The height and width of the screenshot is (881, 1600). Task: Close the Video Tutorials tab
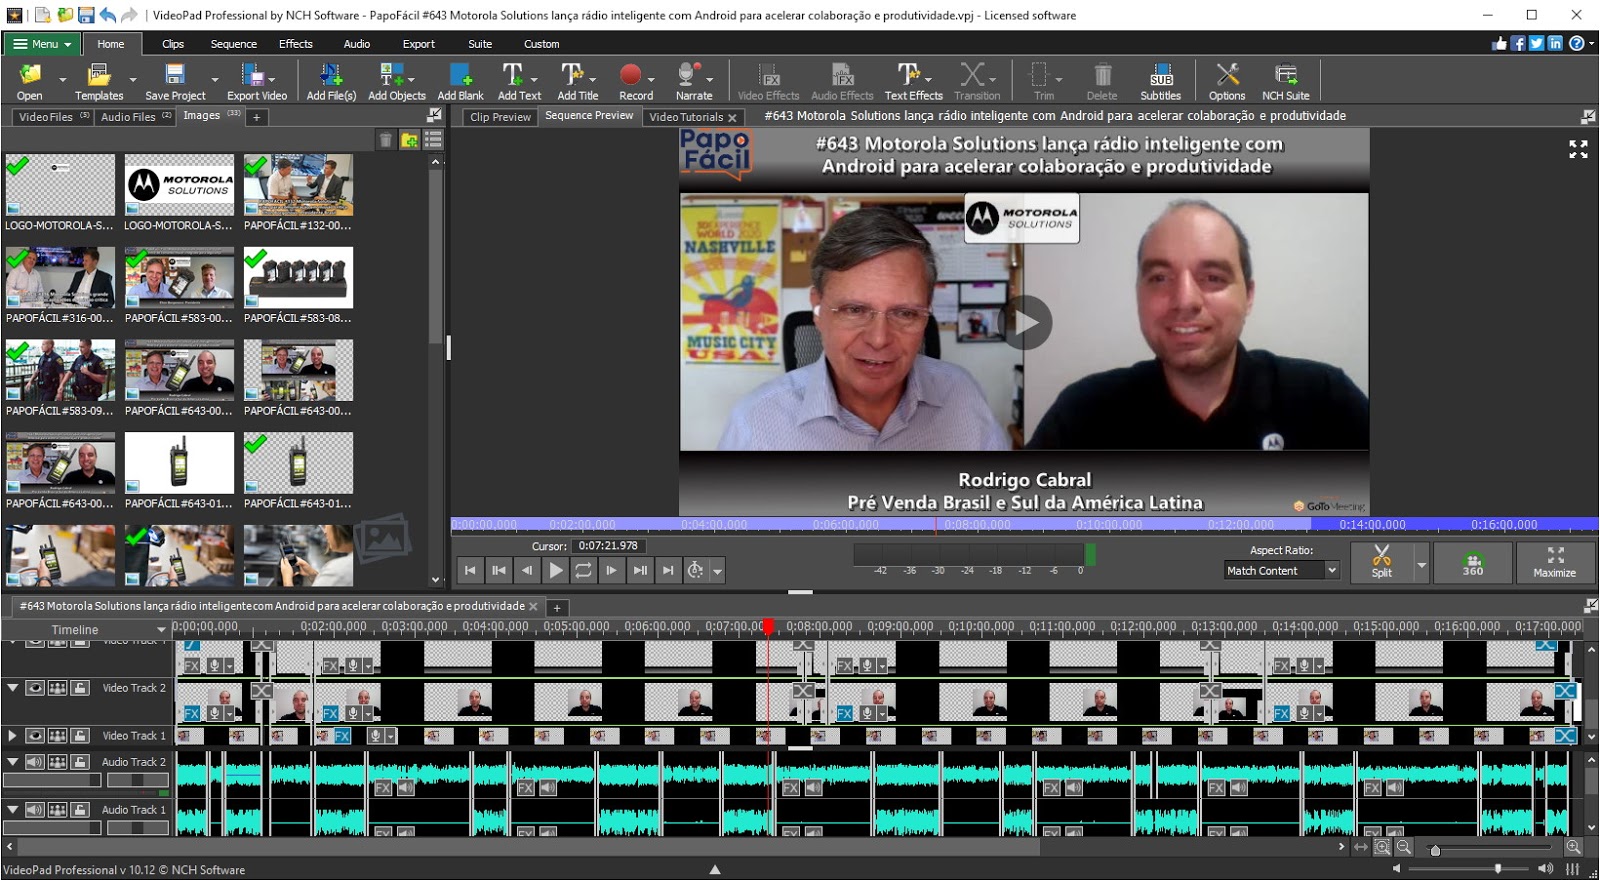coord(732,118)
